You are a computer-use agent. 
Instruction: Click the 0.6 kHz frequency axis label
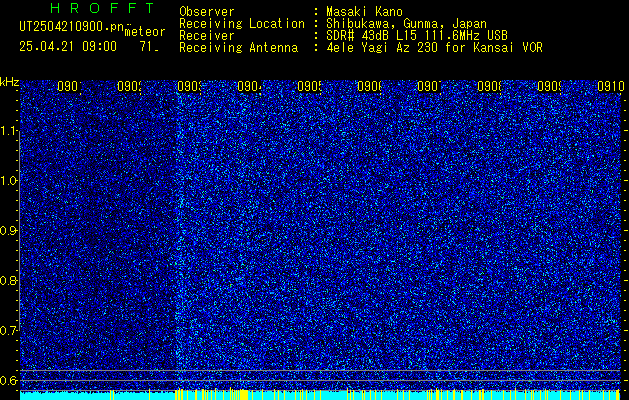tap(10, 380)
